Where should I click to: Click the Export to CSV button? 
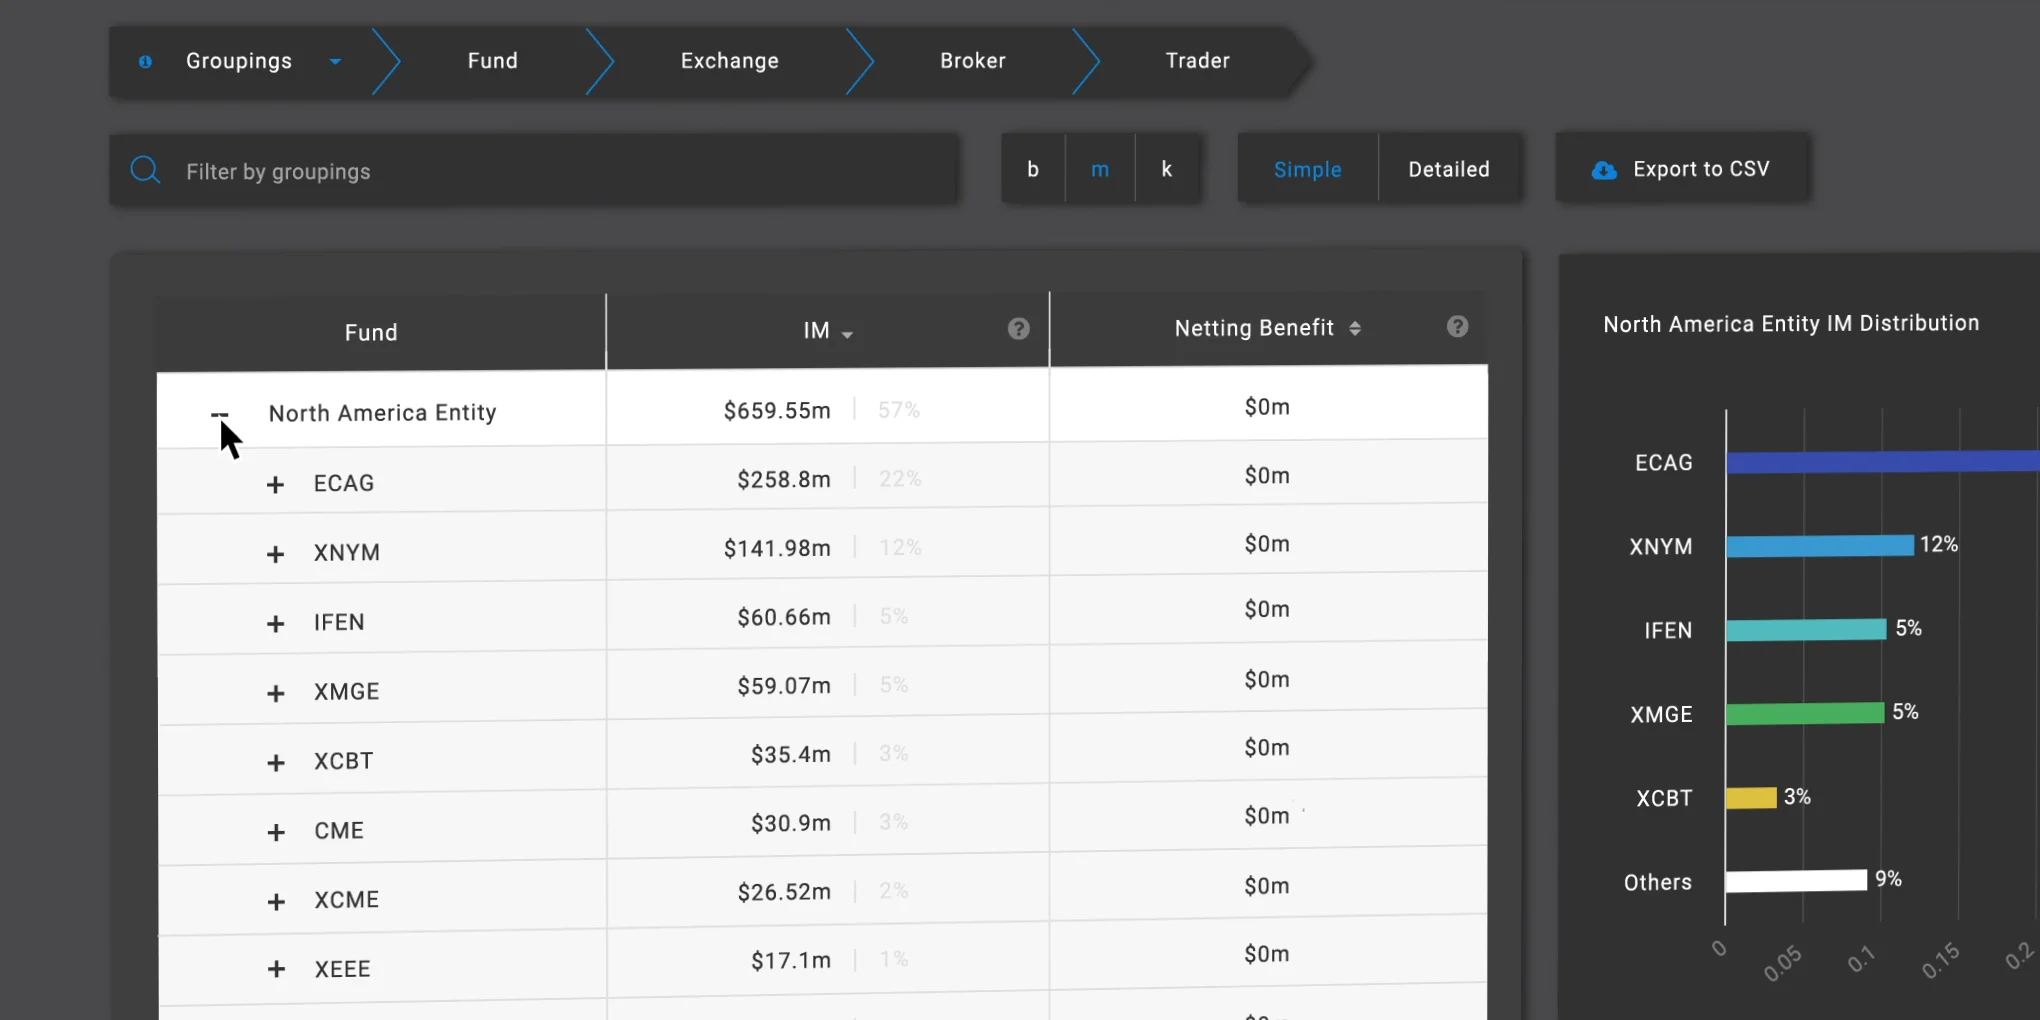(1683, 169)
